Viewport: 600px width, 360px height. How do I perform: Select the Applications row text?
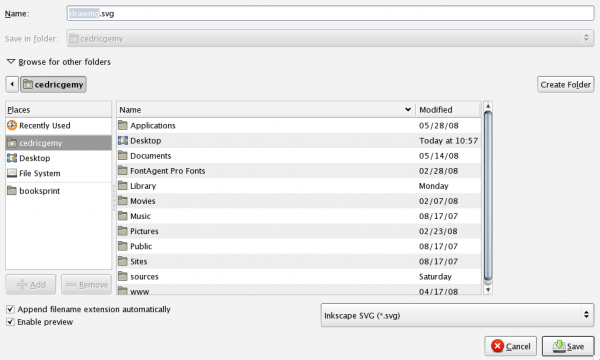coord(153,125)
